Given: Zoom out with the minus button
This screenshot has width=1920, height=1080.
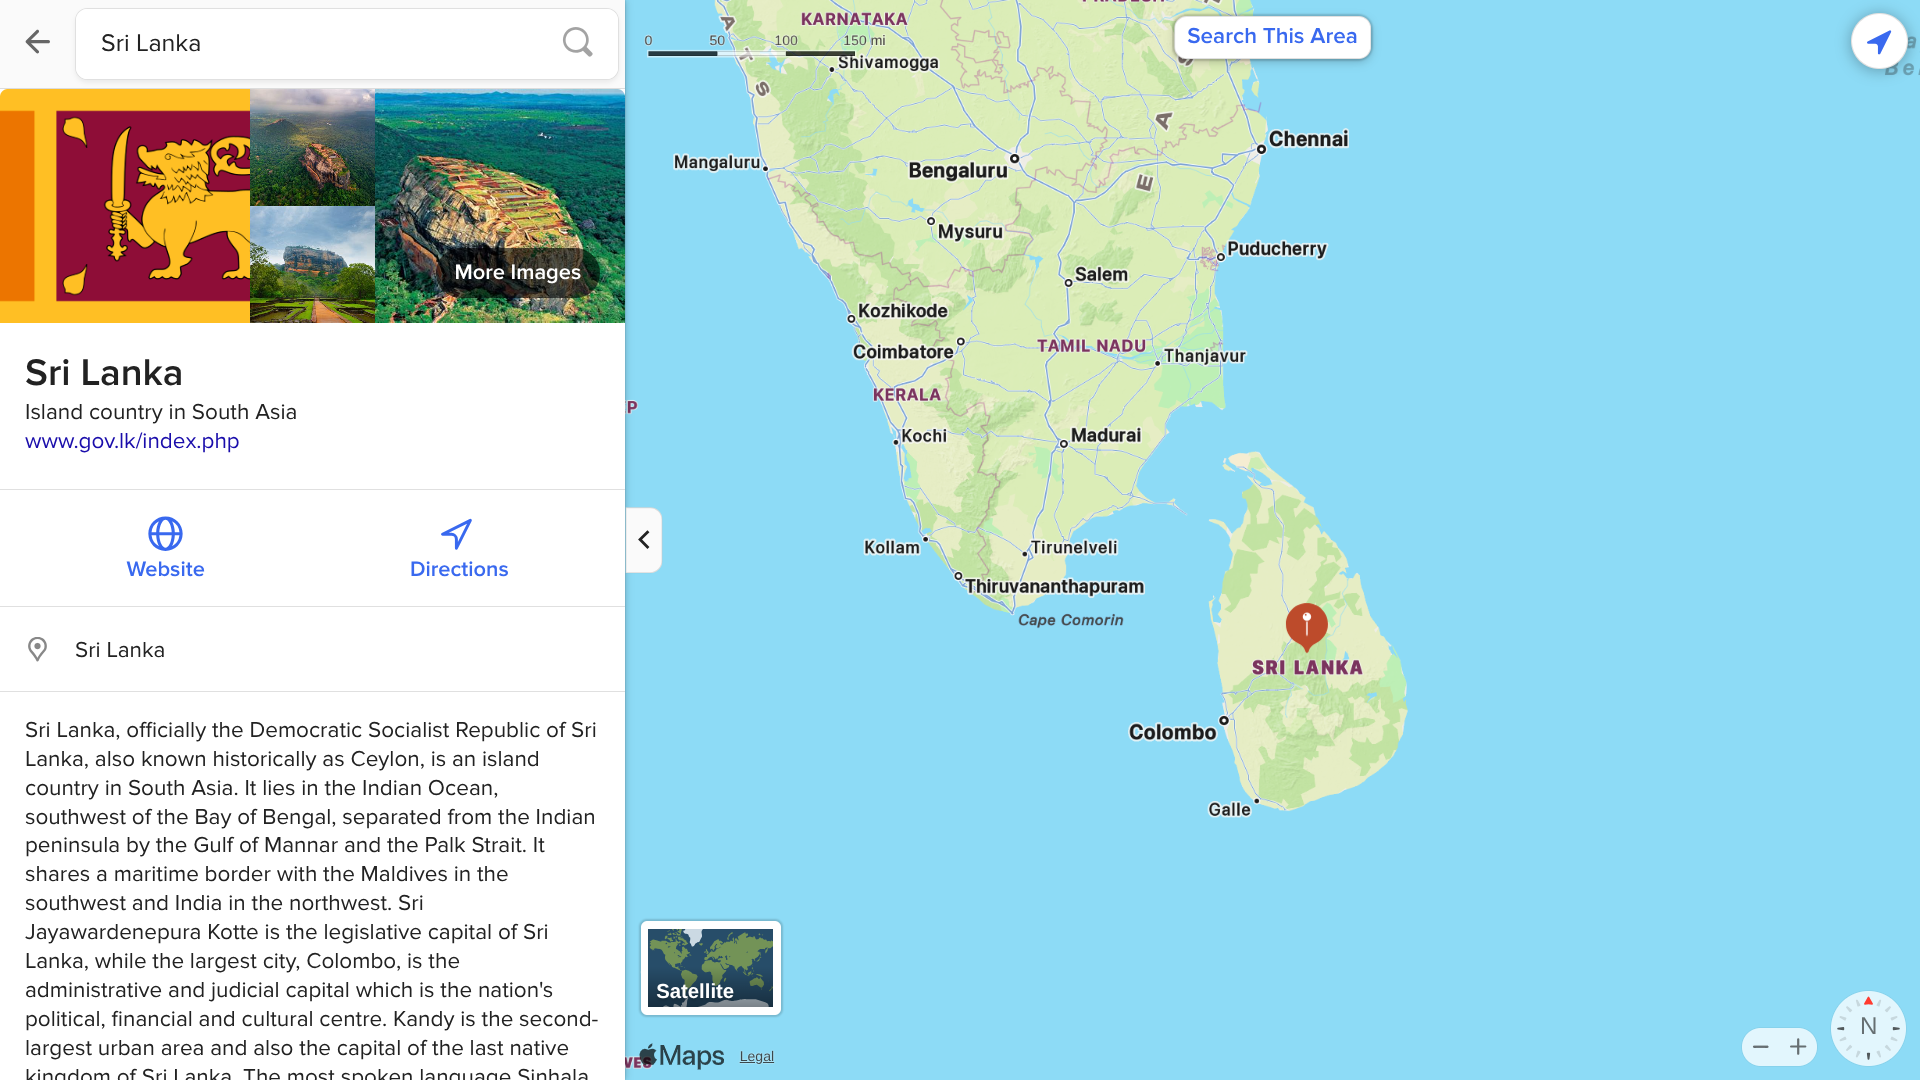Looking at the screenshot, I should 1761,1047.
